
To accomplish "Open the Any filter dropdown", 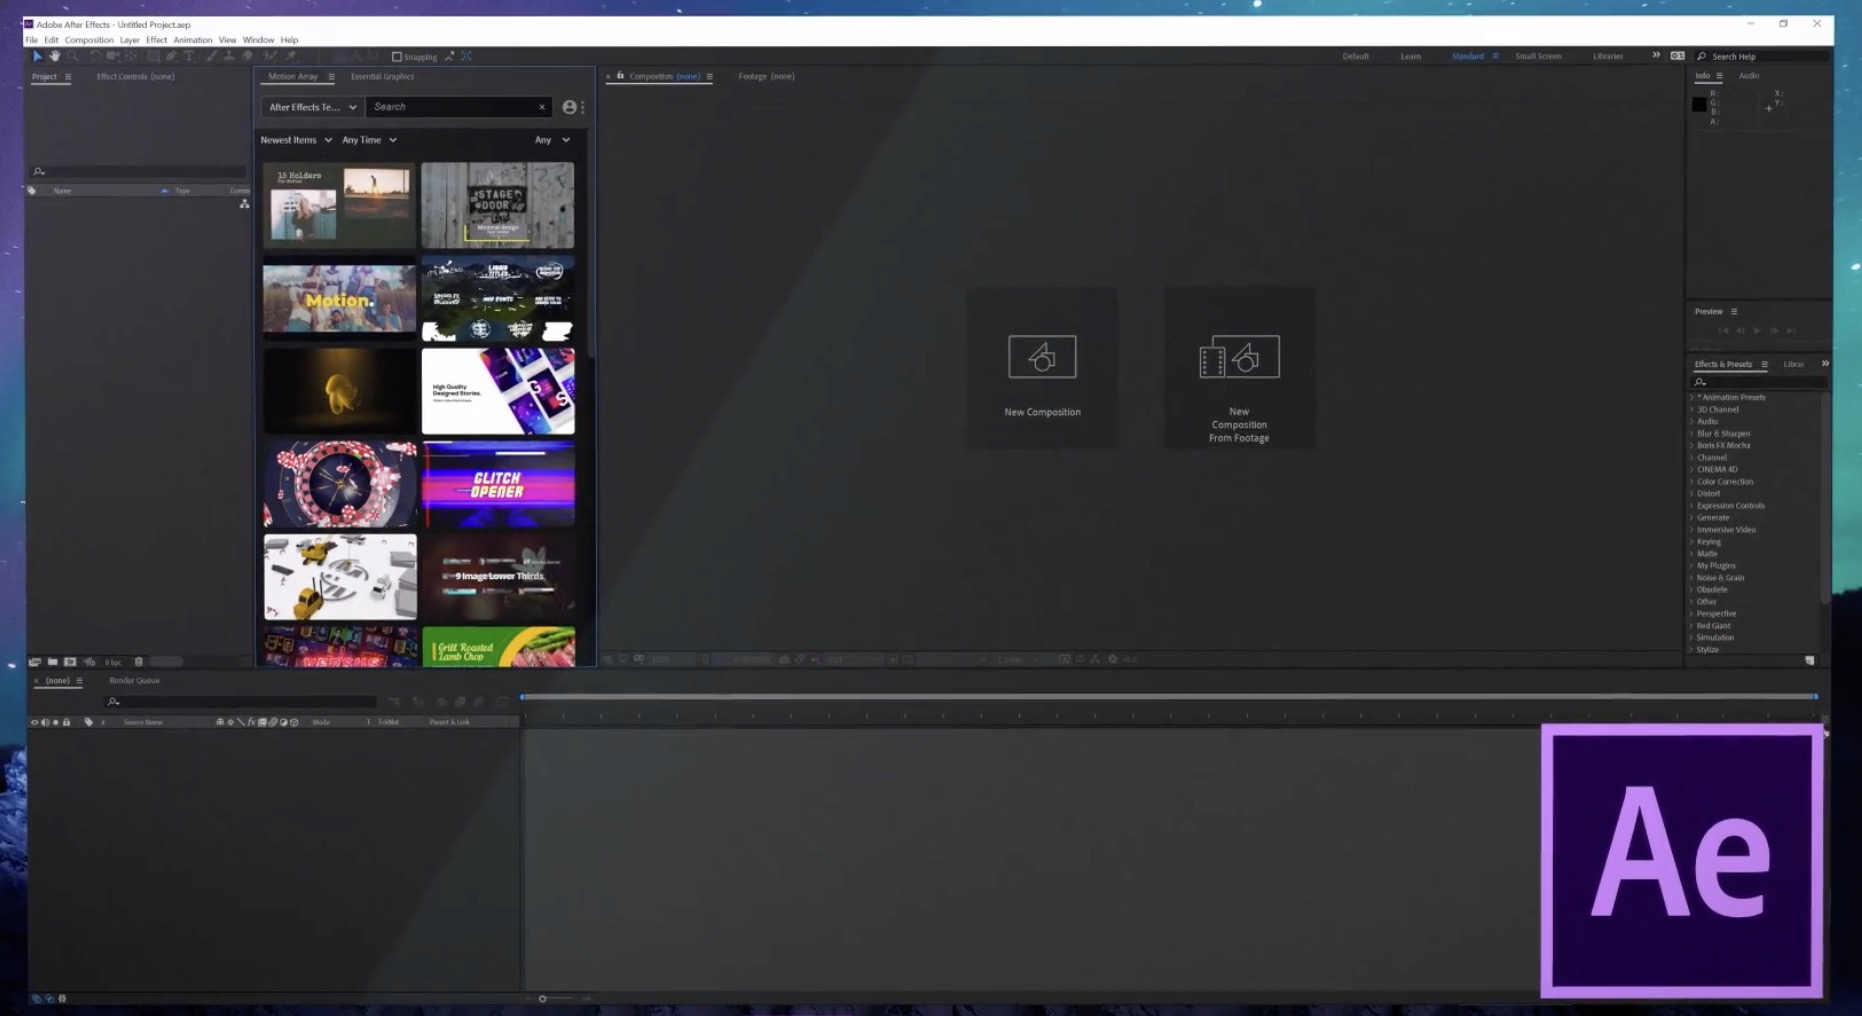I will tap(552, 140).
